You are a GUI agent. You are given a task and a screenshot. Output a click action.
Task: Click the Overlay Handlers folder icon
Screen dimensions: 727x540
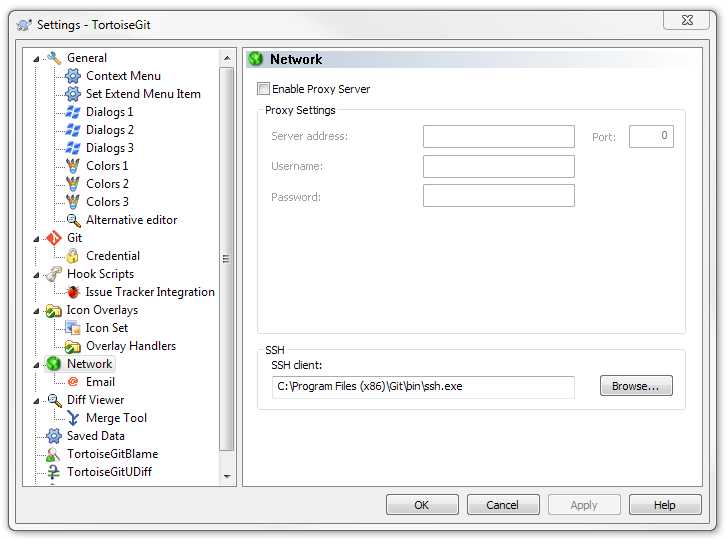click(73, 346)
